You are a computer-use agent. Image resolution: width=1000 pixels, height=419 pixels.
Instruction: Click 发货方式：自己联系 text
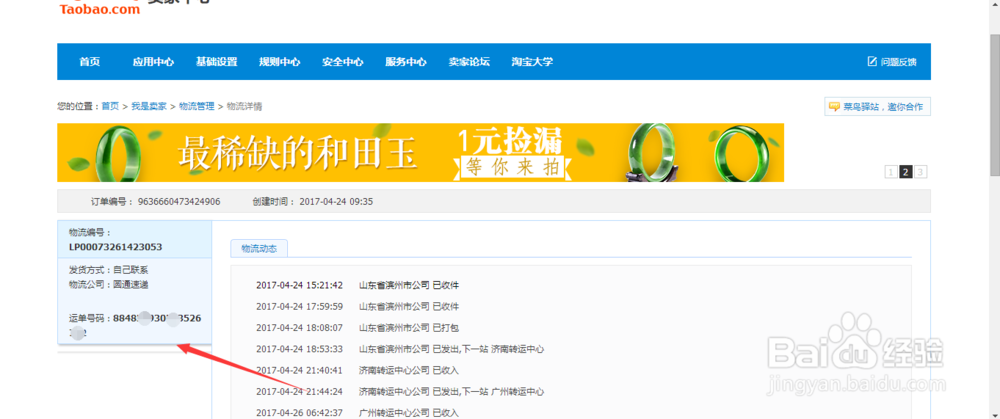coord(108,270)
